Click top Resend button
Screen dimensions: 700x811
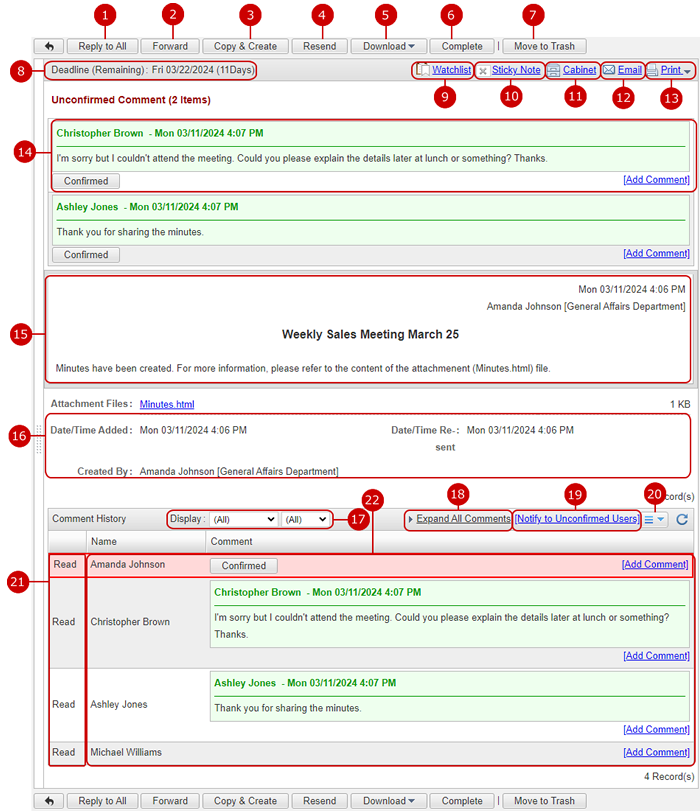[x=319, y=46]
